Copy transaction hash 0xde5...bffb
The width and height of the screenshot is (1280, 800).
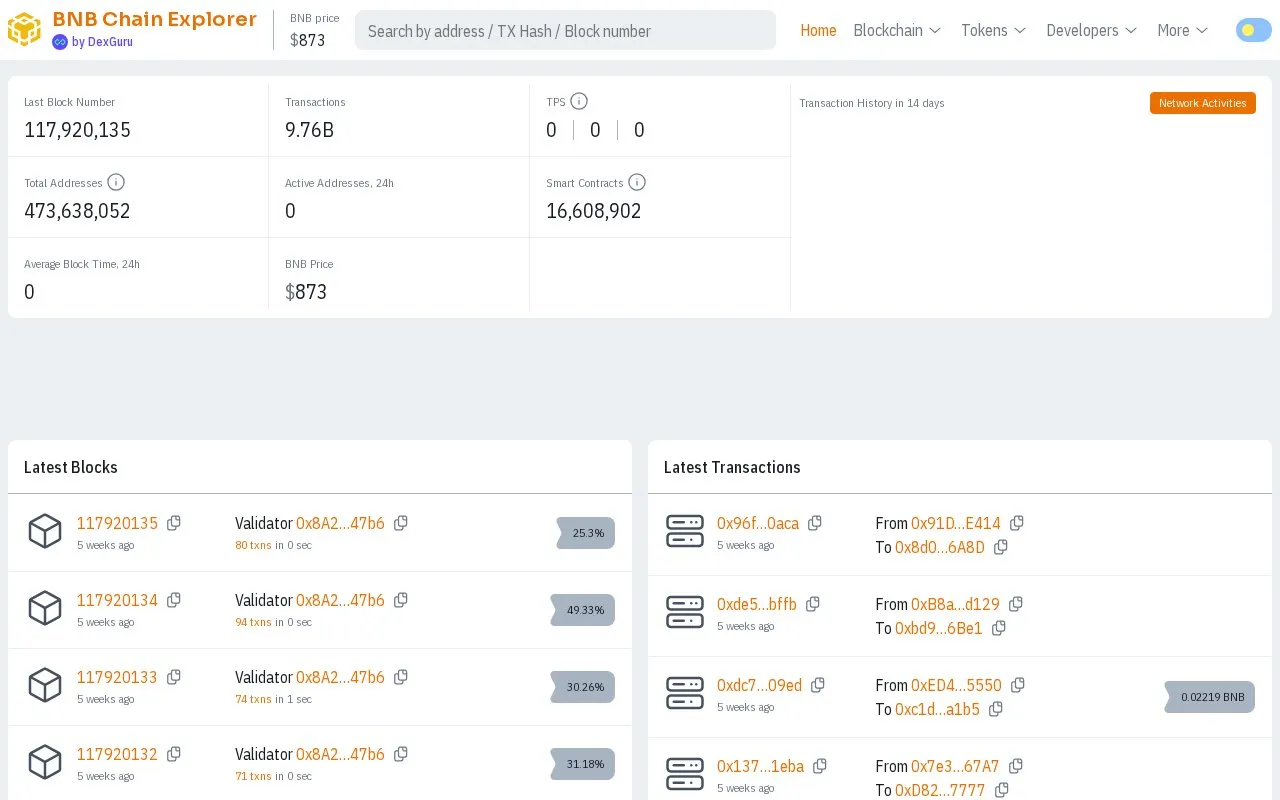coord(813,604)
